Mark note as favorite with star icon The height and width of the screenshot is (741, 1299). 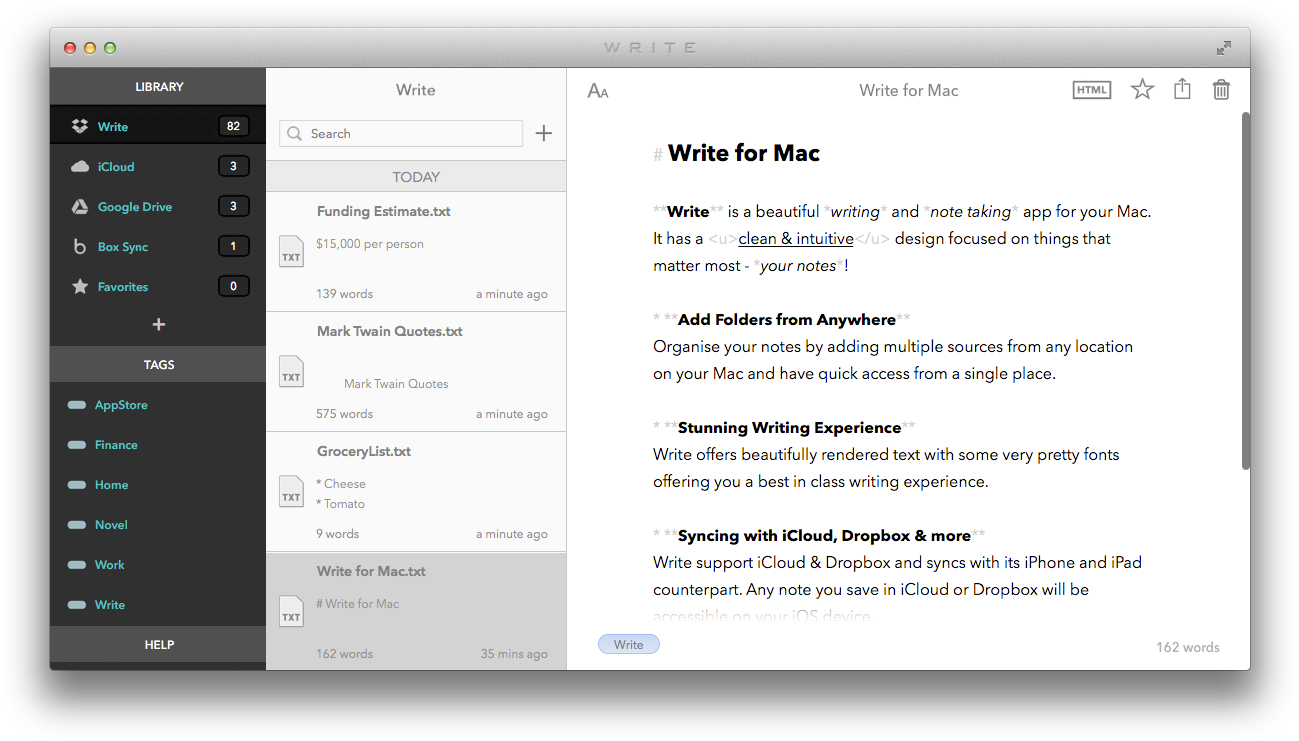coord(1142,90)
